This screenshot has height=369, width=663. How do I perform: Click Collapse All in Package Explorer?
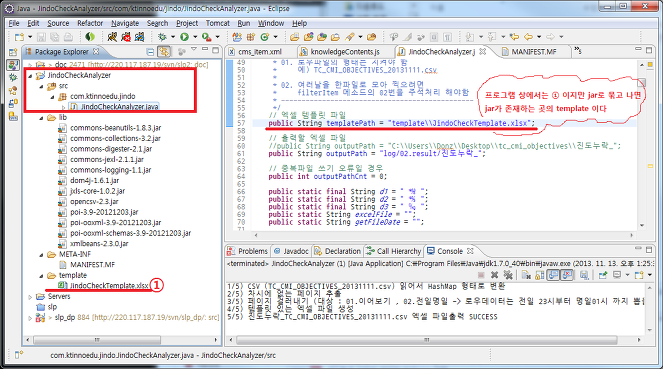tap(150, 52)
